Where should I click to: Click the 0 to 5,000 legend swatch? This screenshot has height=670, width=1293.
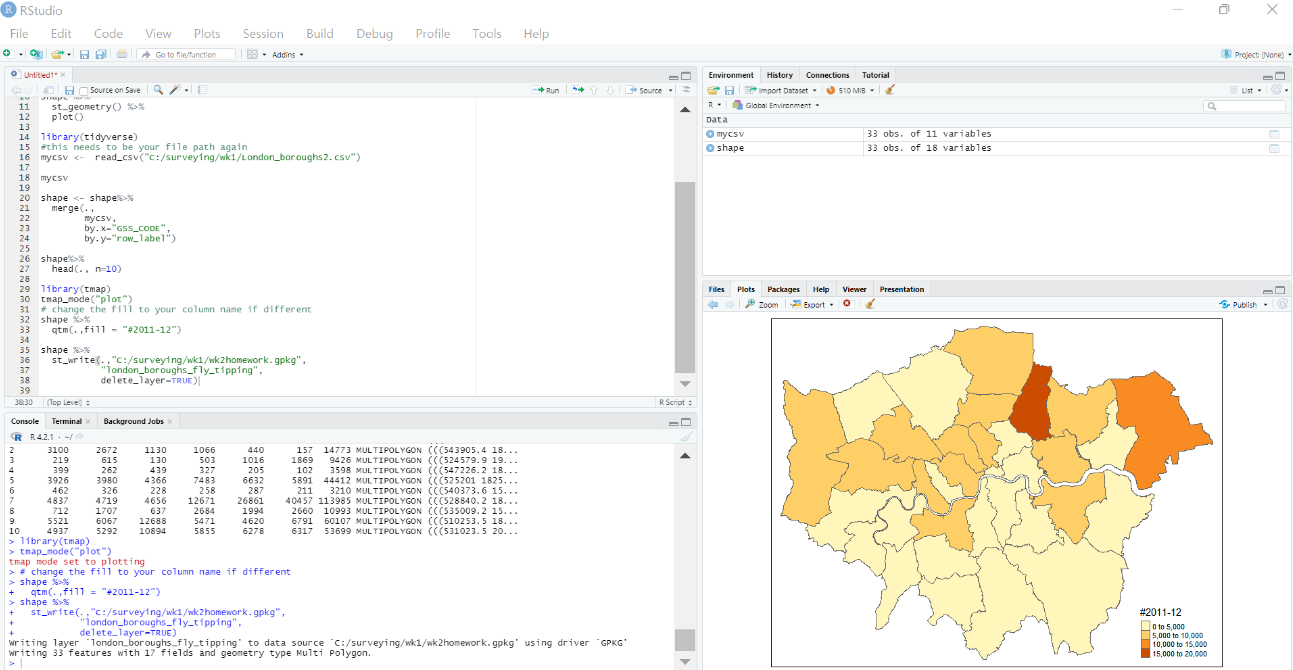(1147, 626)
